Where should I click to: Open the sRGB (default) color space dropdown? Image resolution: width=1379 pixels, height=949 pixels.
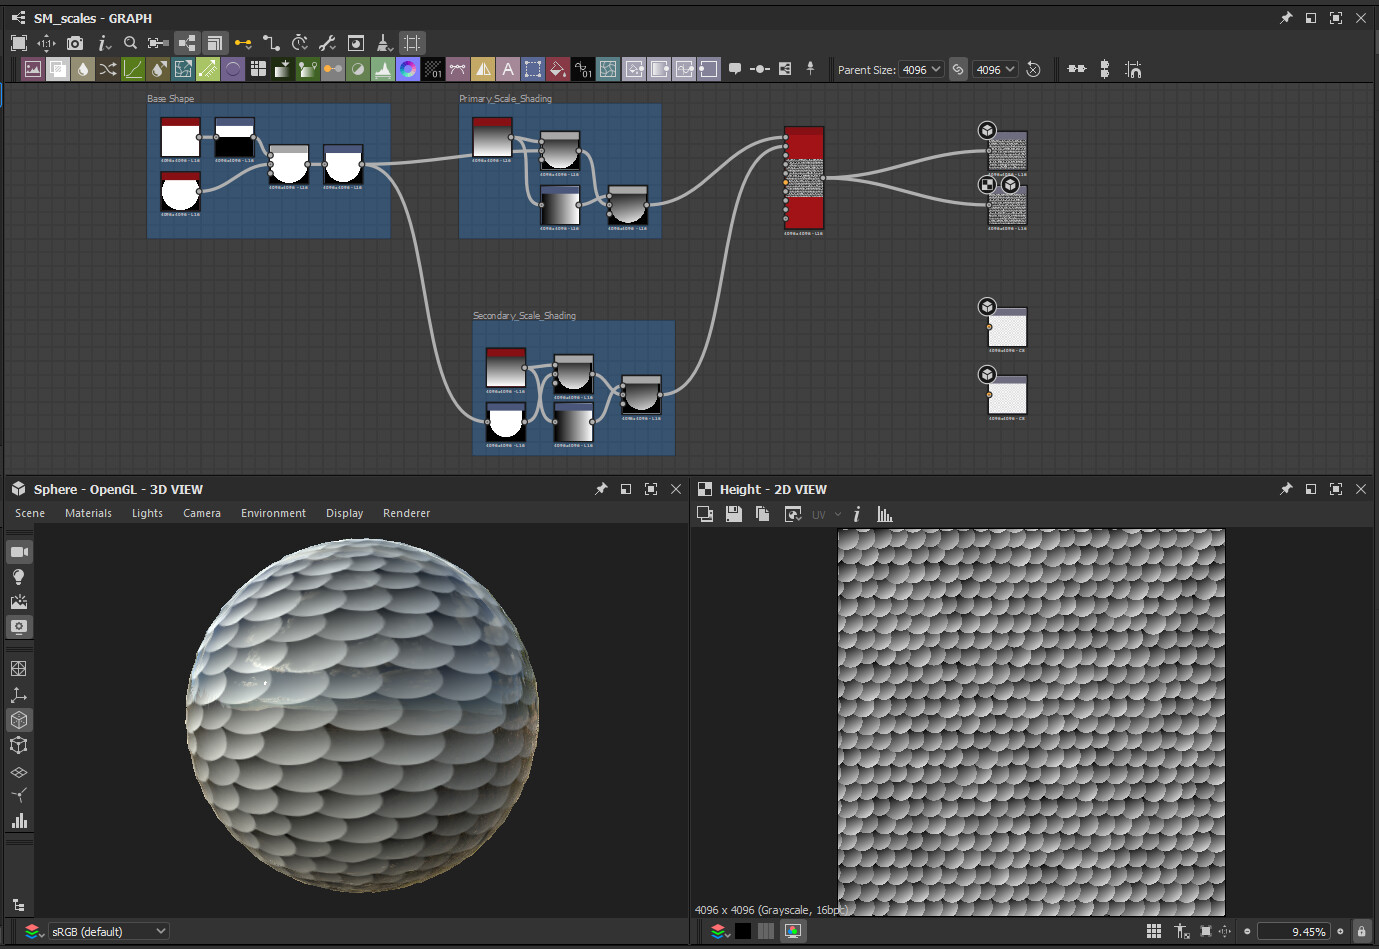[x=108, y=931]
